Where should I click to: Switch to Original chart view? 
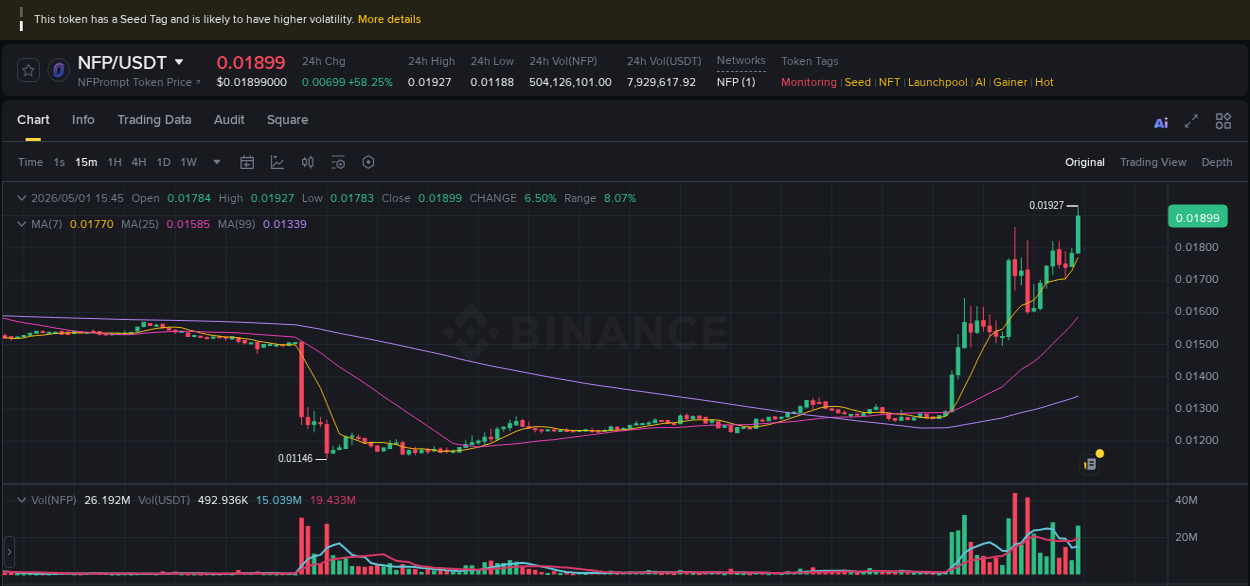pyautogui.click(x=1085, y=162)
